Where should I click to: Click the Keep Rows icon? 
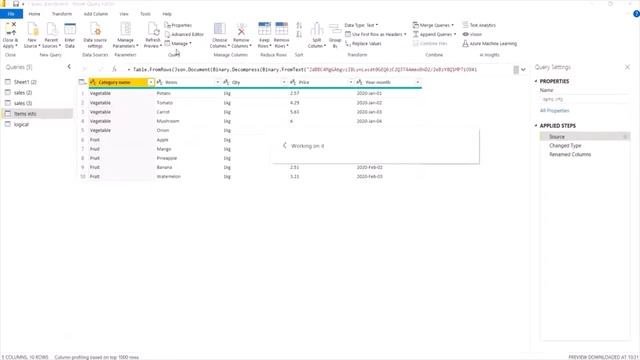pos(264,30)
